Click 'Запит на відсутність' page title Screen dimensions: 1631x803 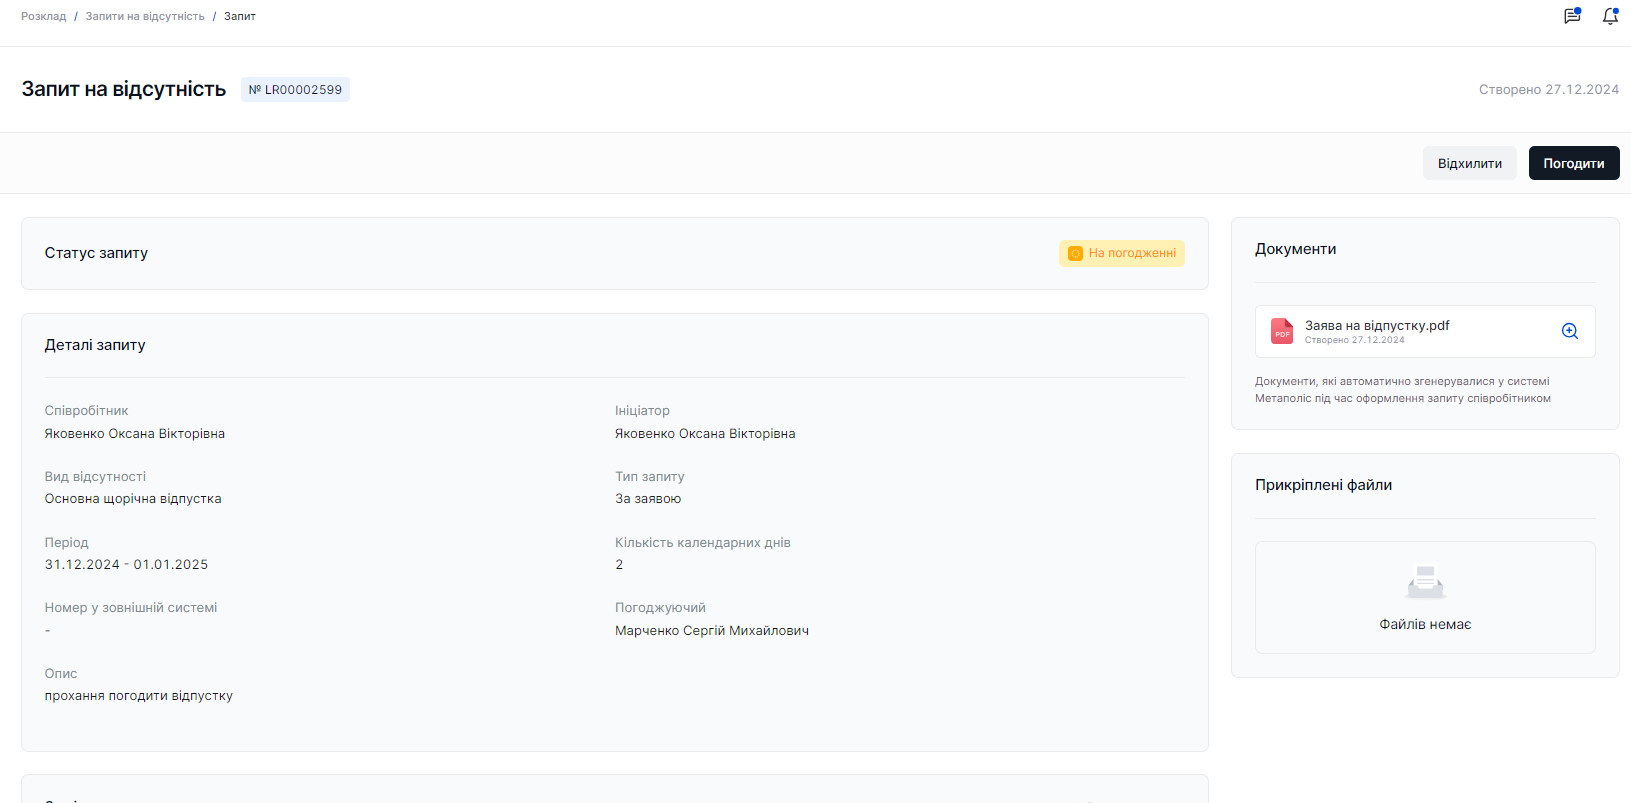pyautogui.click(x=124, y=89)
